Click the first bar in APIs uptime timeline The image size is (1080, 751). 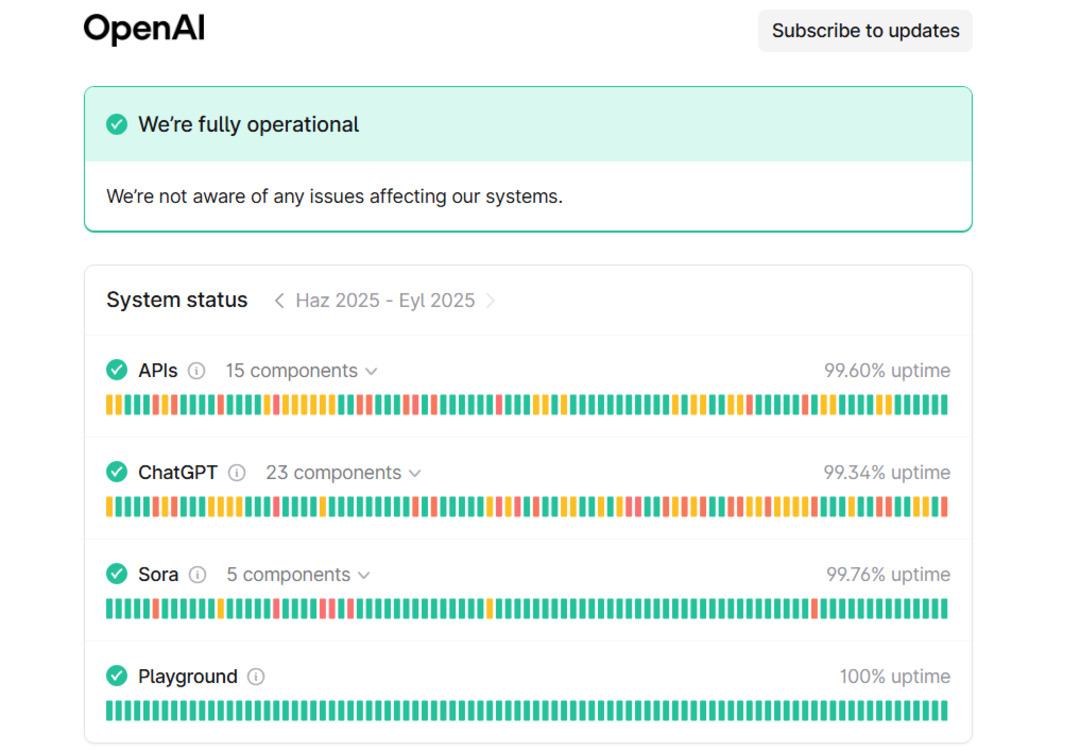tap(109, 405)
